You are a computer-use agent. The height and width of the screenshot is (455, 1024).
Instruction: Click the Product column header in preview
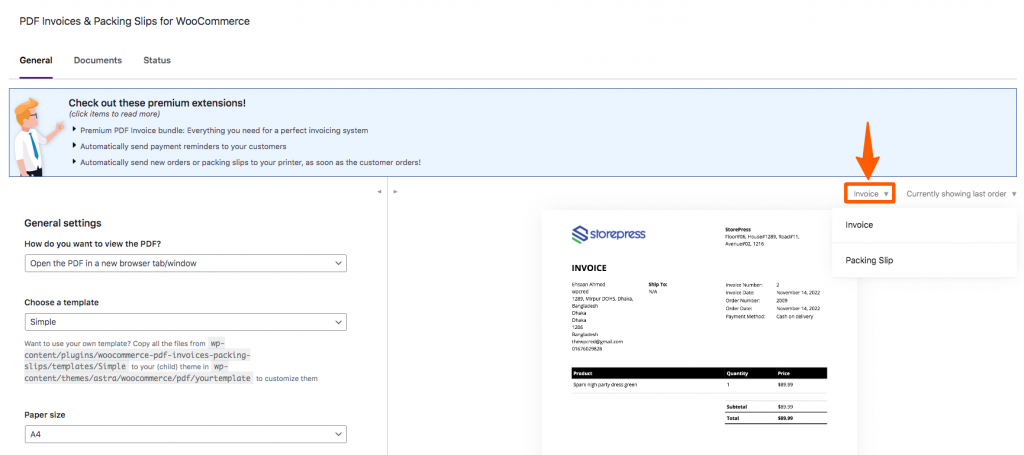(584, 374)
